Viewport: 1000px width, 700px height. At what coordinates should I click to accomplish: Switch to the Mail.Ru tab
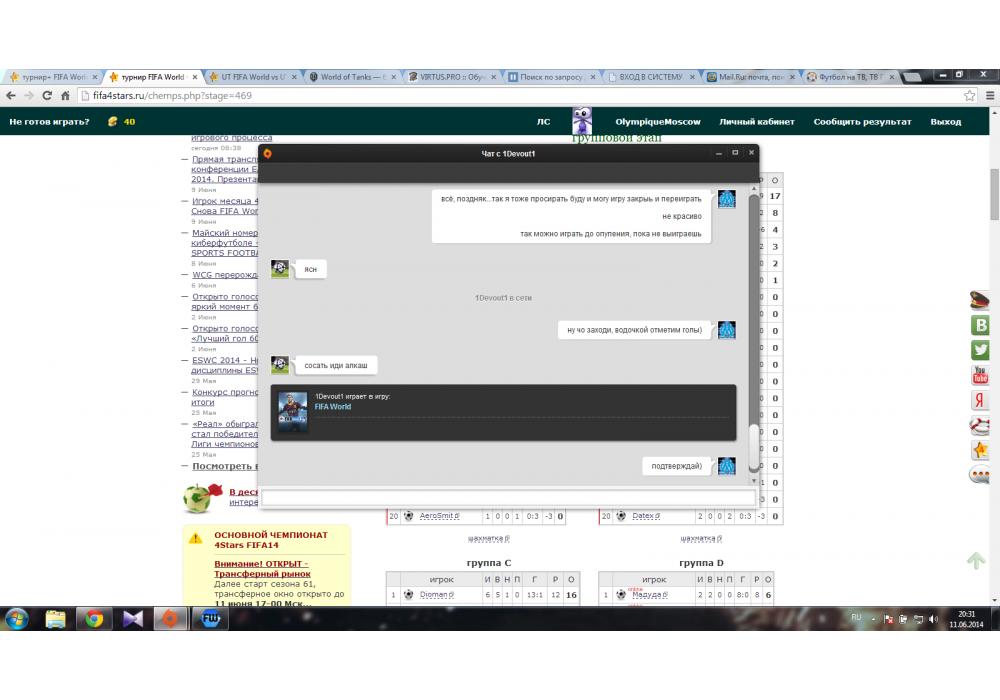tap(751, 77)
